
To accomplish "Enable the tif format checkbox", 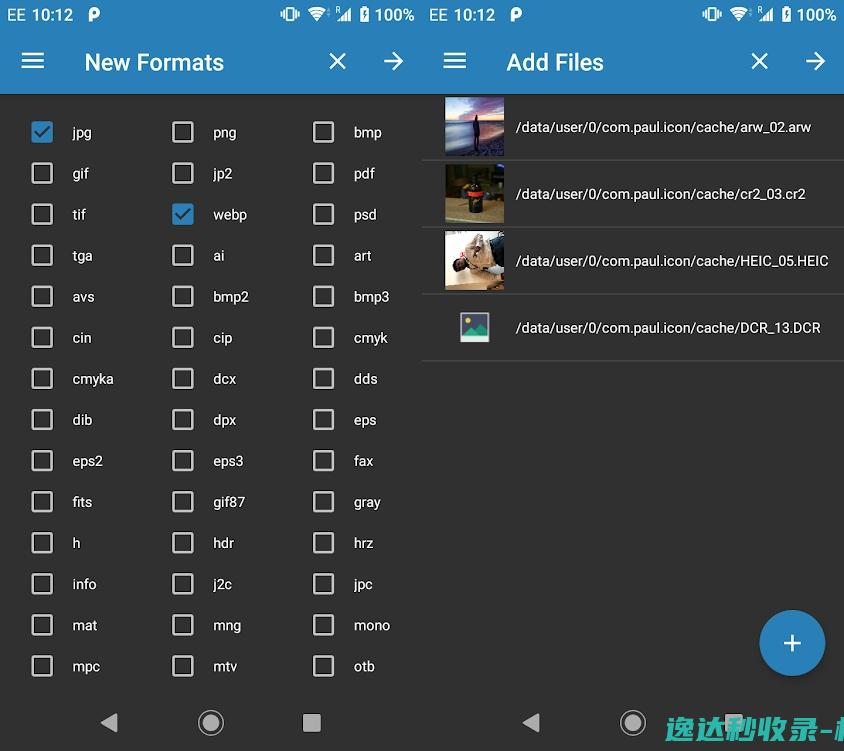I will [x=42, y=214].
